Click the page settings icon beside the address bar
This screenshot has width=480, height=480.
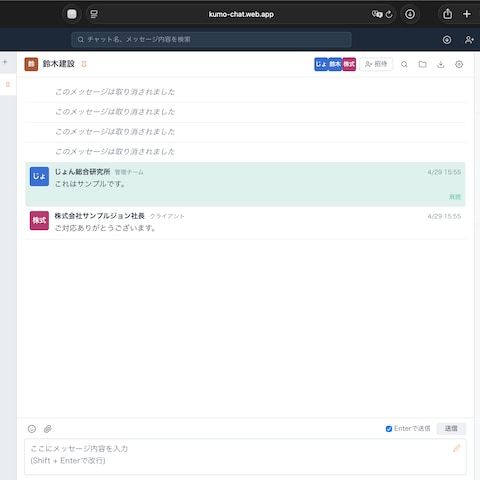(x=94, y=14)
